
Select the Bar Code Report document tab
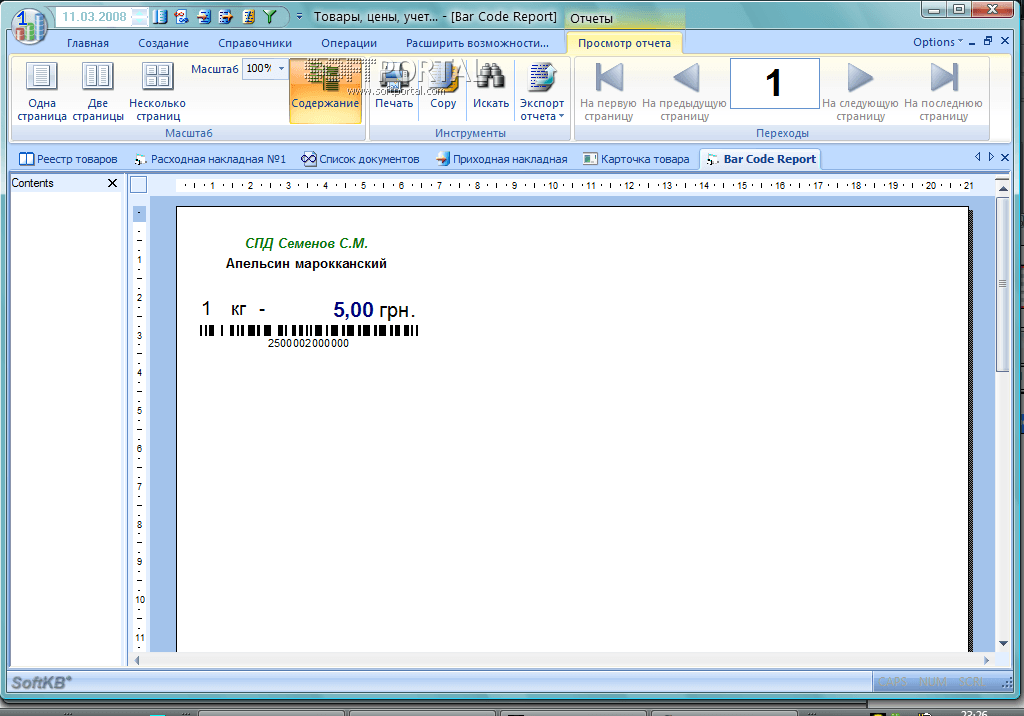tap(761, 159)
